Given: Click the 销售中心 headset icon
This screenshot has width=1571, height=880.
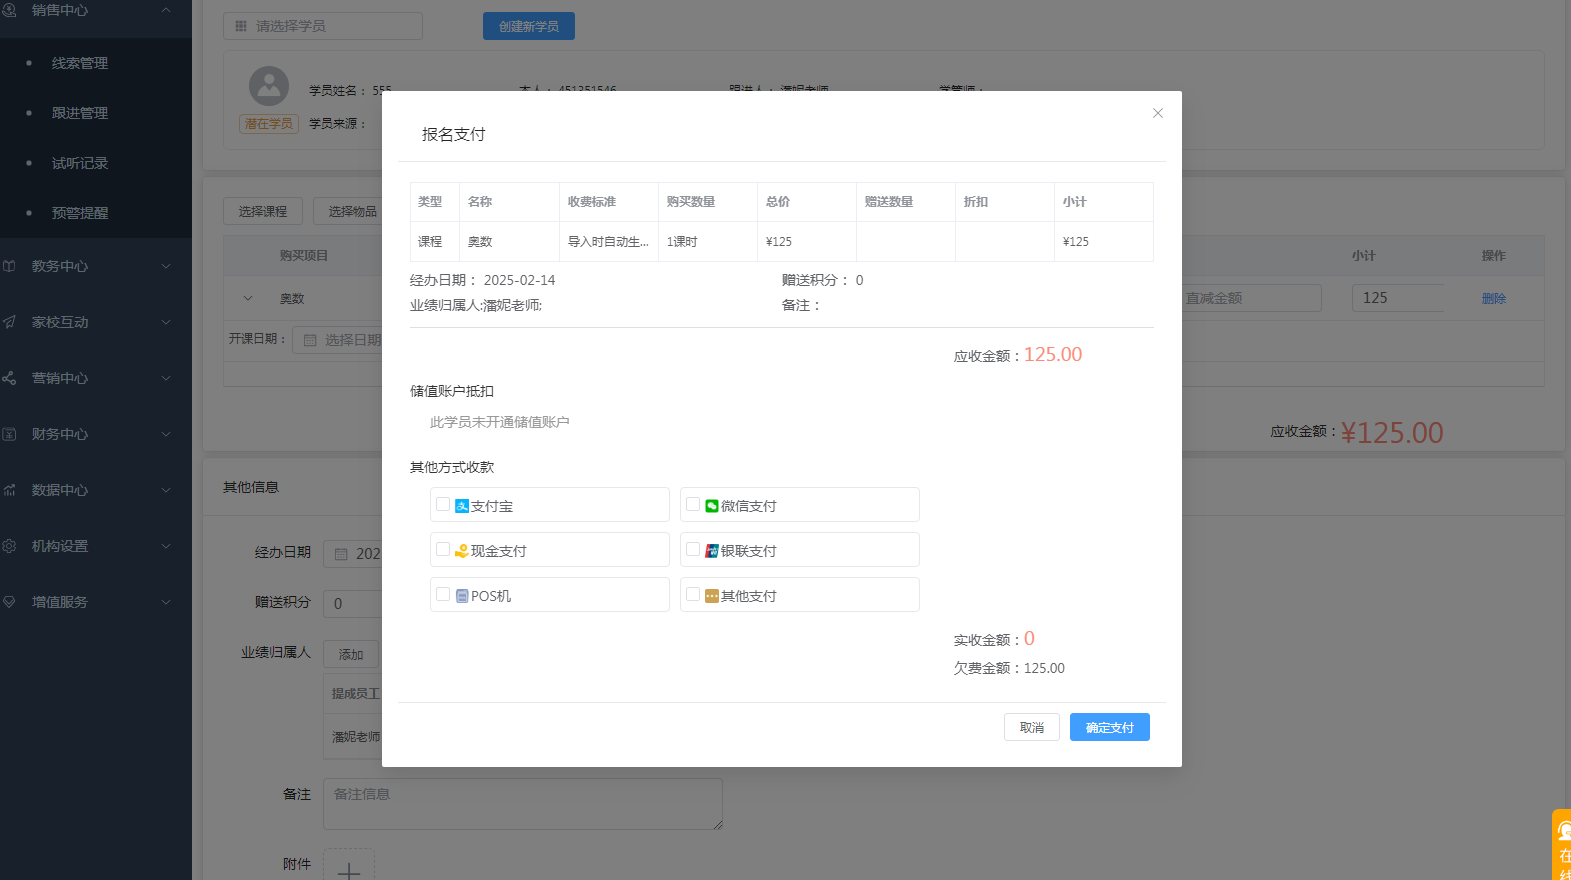Looking at the screenshot, I should click(9, 10).
